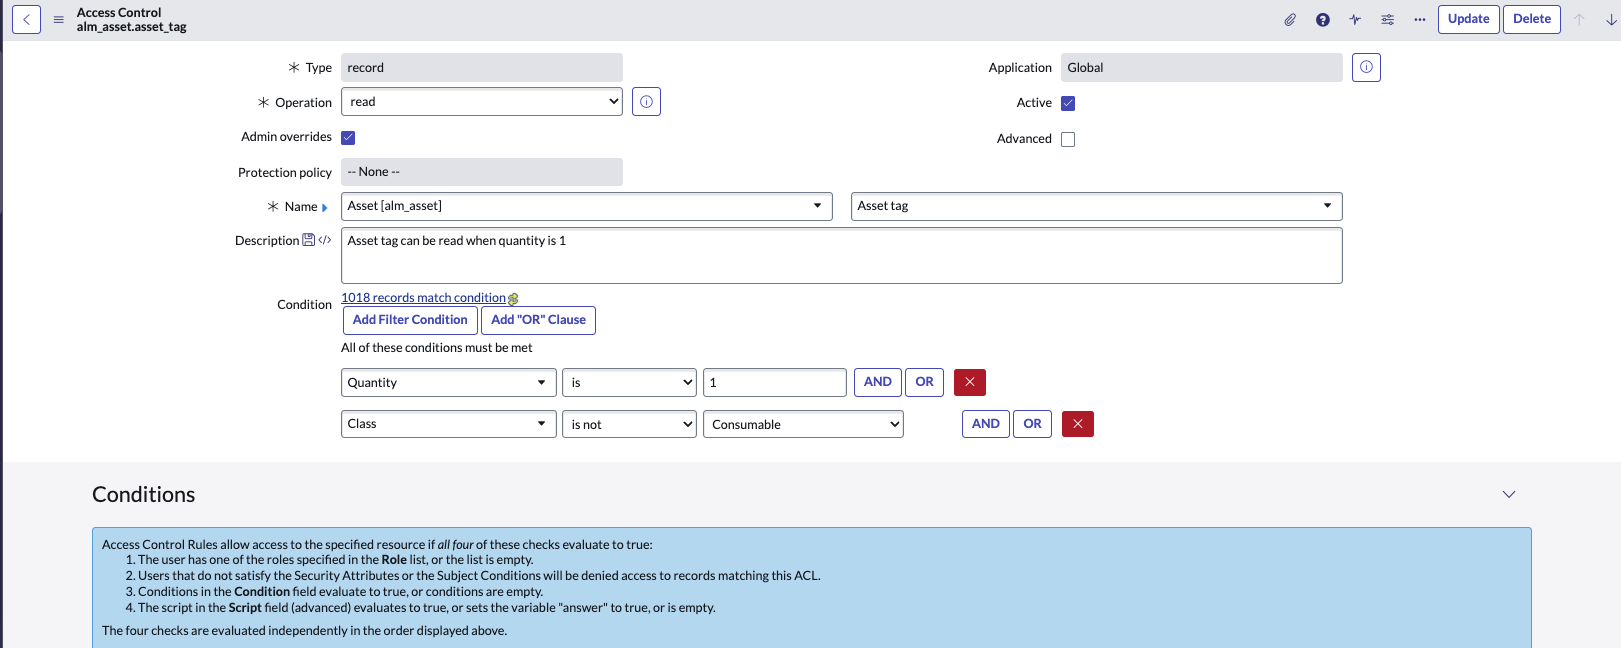This screenshot has height=648, width=1621.
Task: Open the Asset tag field dropdown
Action: (x=1095, y=206)
